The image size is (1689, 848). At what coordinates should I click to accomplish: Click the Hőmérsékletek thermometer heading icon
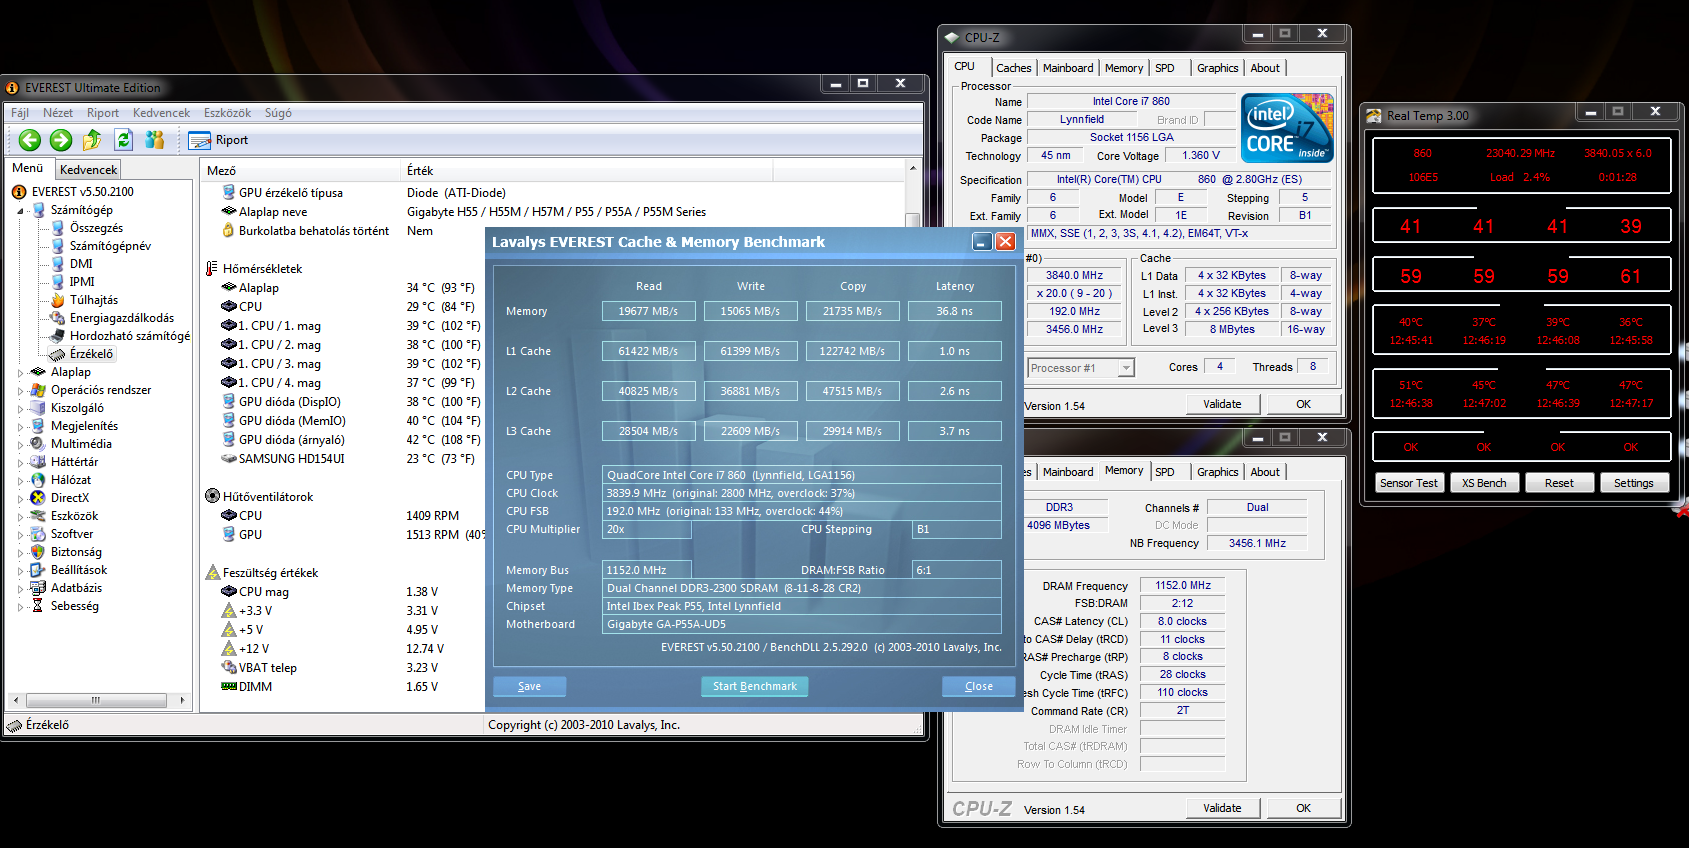(x=212, y=269)
